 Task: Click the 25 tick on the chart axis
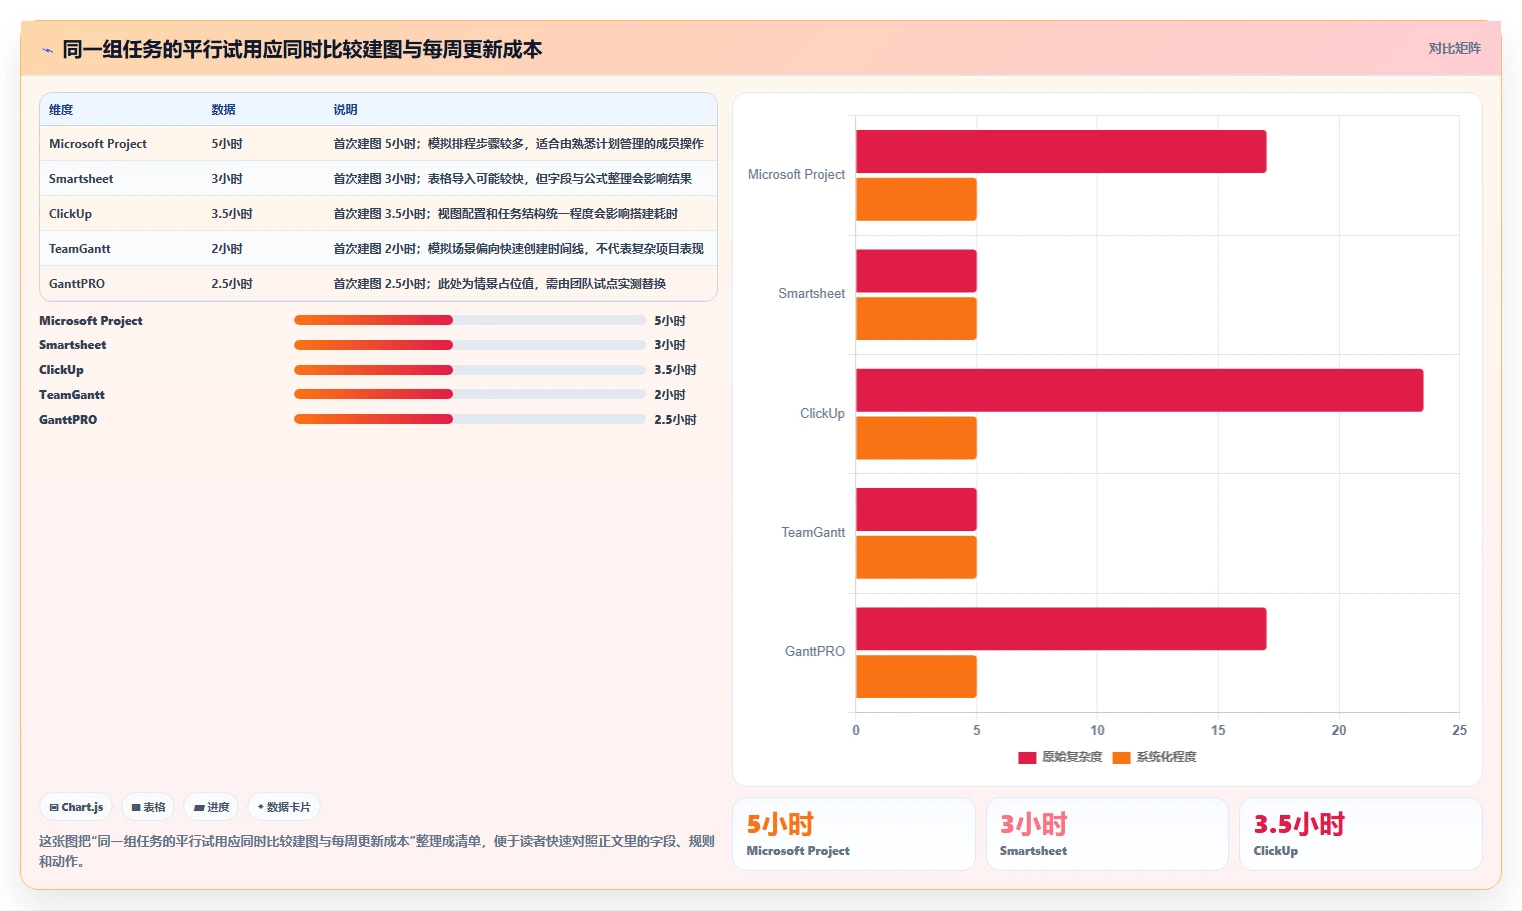(x=1459, y=730)
